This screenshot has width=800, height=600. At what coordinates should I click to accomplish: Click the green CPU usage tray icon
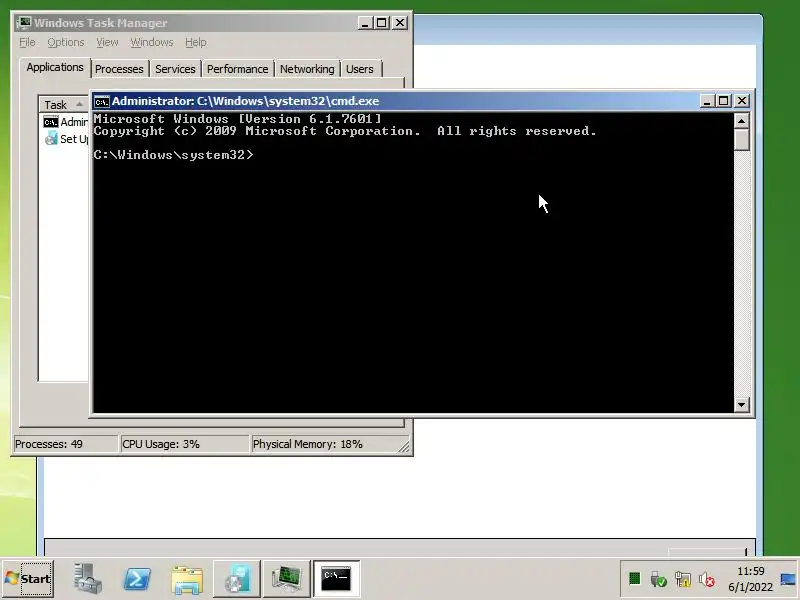coord(635,579)
